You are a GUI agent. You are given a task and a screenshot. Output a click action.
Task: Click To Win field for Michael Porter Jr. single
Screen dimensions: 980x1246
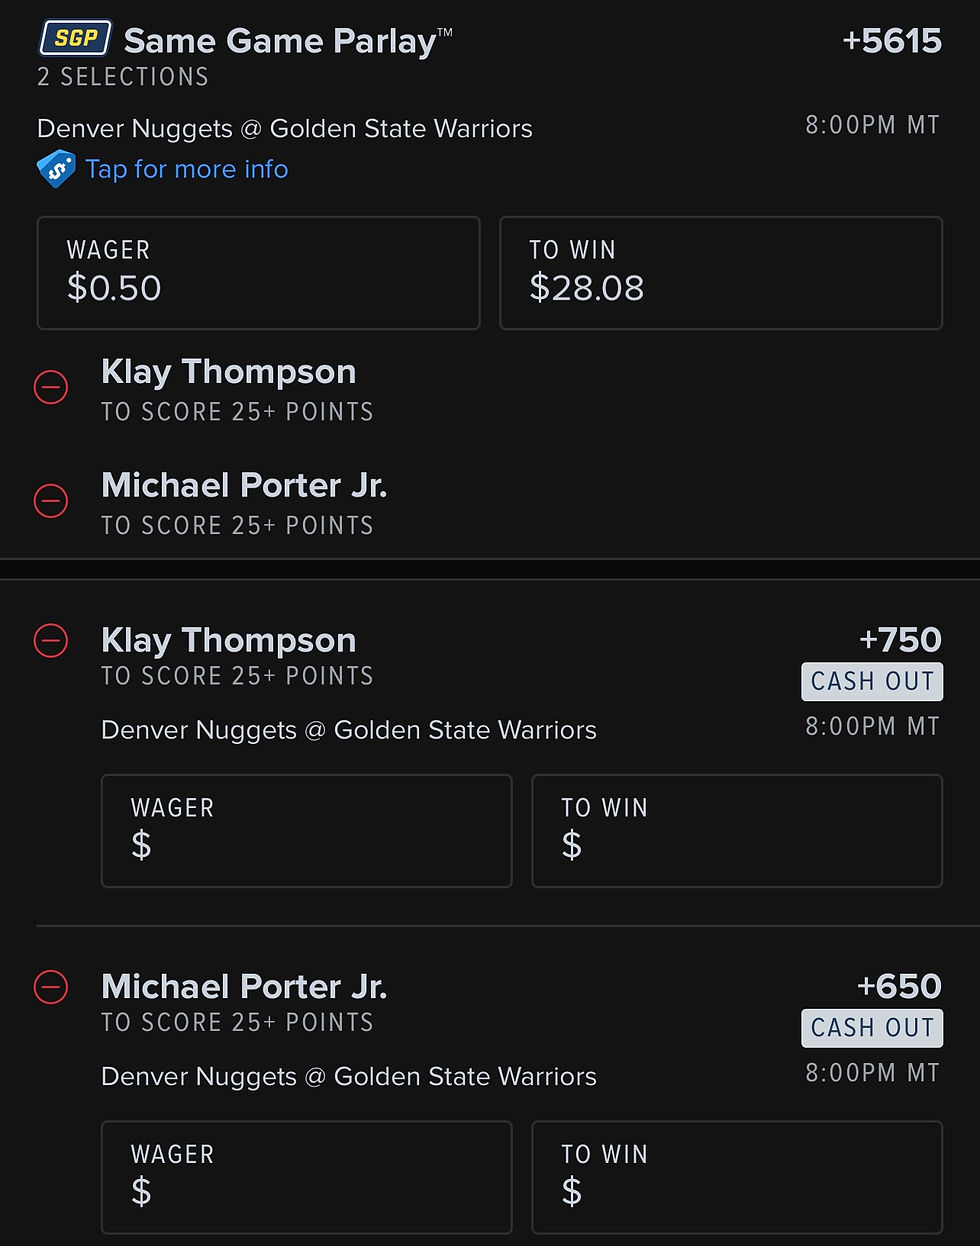click(736, 1177)
